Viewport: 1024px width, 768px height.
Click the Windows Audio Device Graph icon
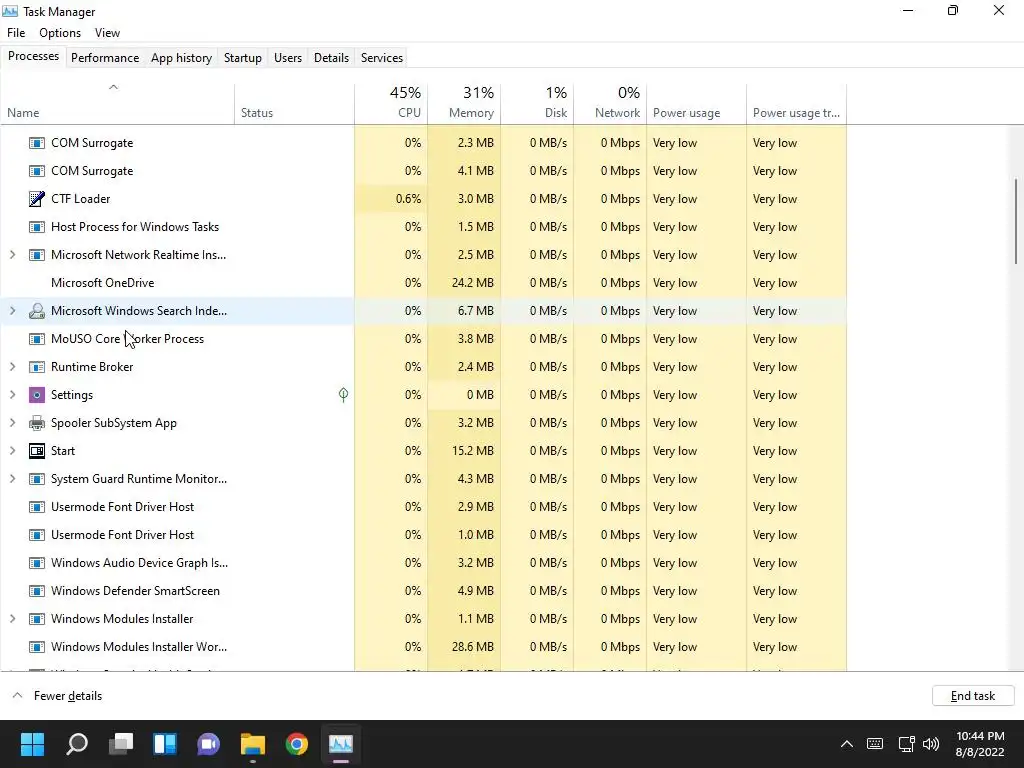point(37,562)
